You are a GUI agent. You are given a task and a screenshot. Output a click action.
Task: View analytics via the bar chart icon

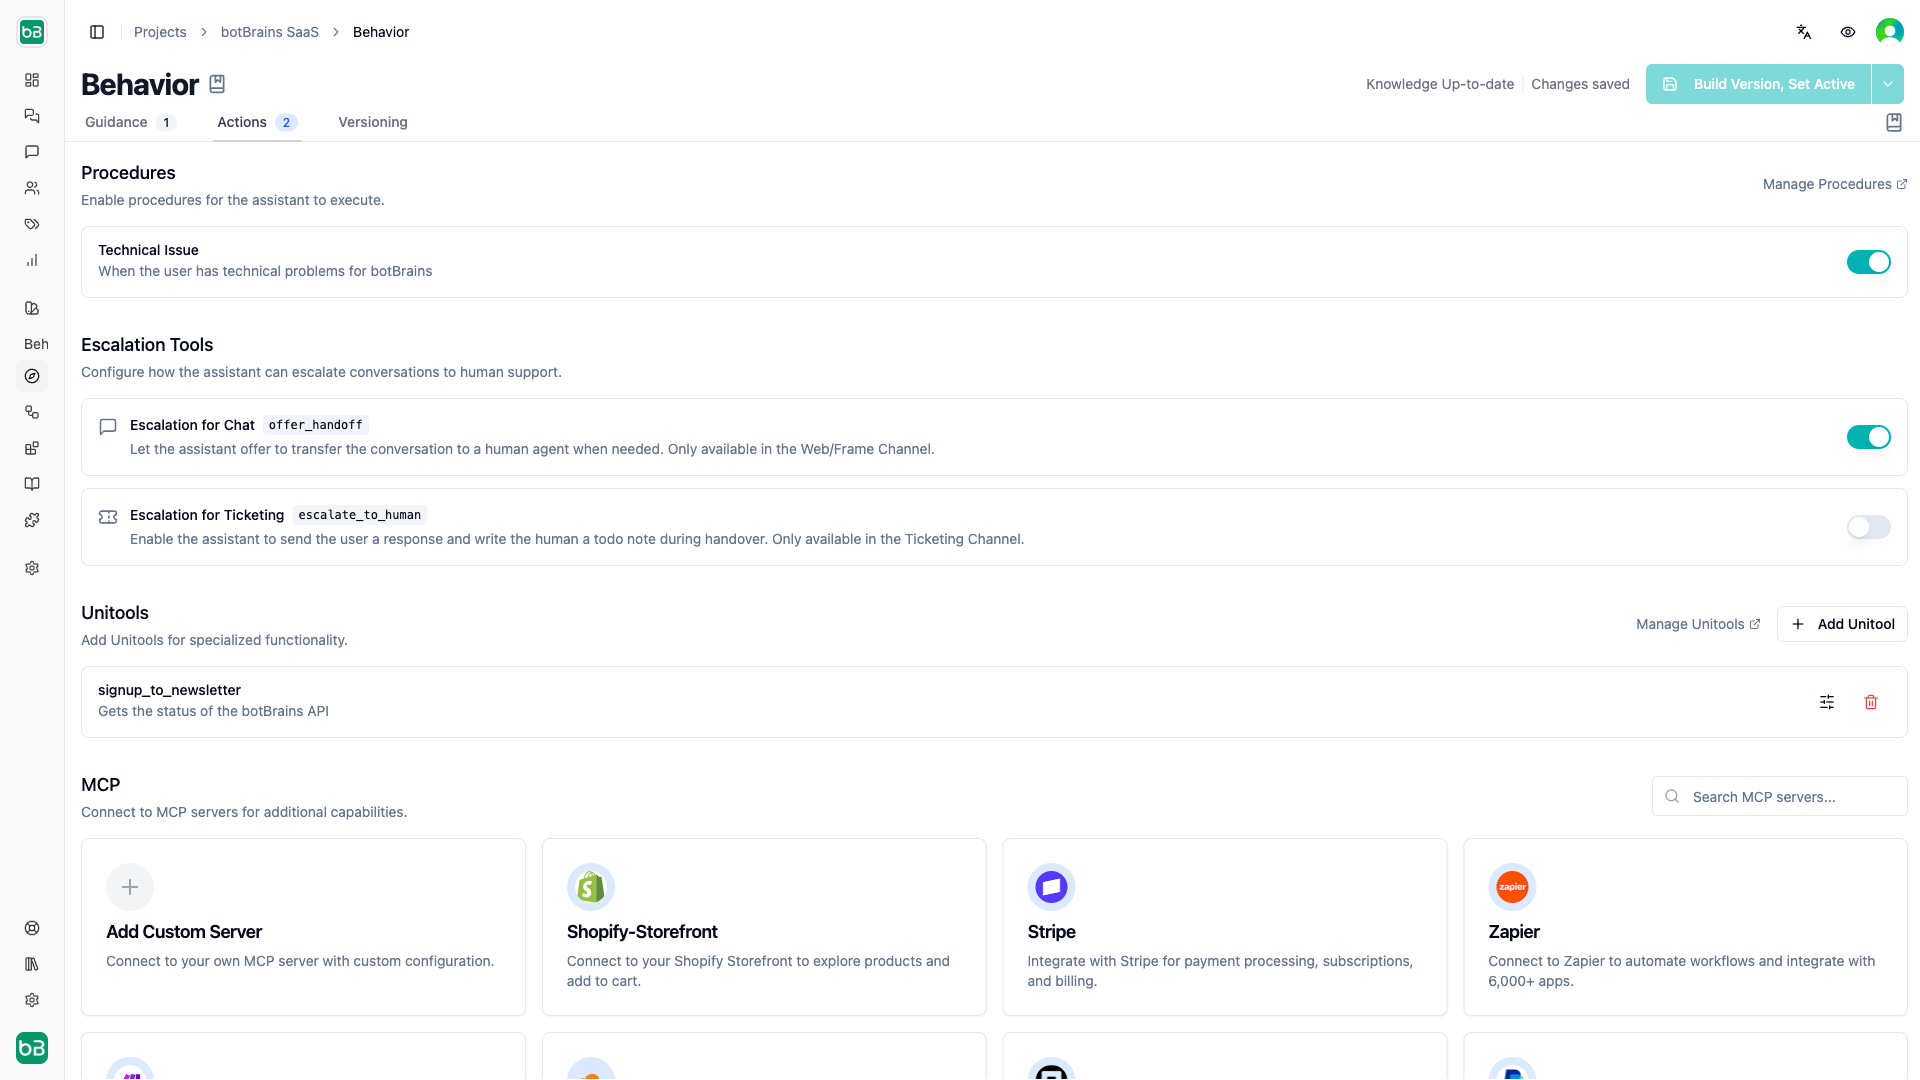click(x=32, y=260)
